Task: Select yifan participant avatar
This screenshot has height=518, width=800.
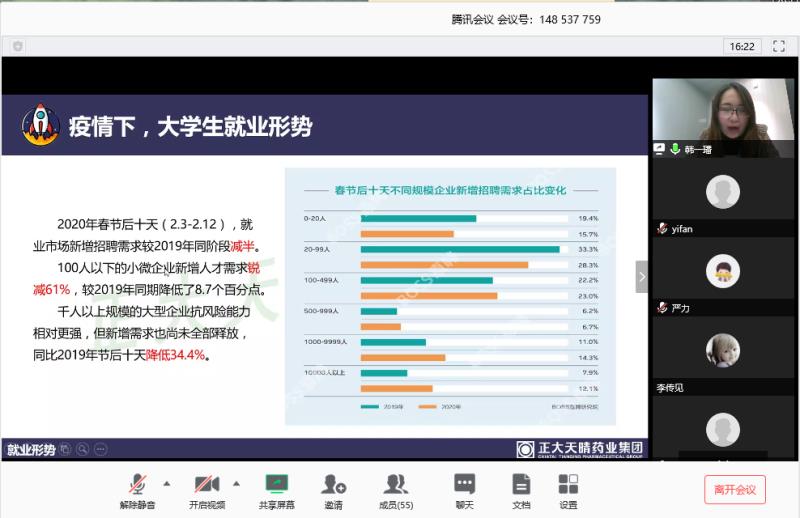Action: point(723,192)
